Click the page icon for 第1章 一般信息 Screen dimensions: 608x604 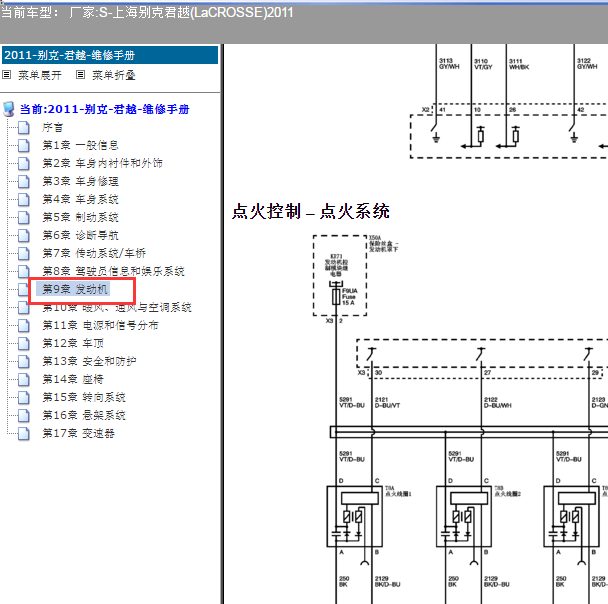tap(24, 145)
